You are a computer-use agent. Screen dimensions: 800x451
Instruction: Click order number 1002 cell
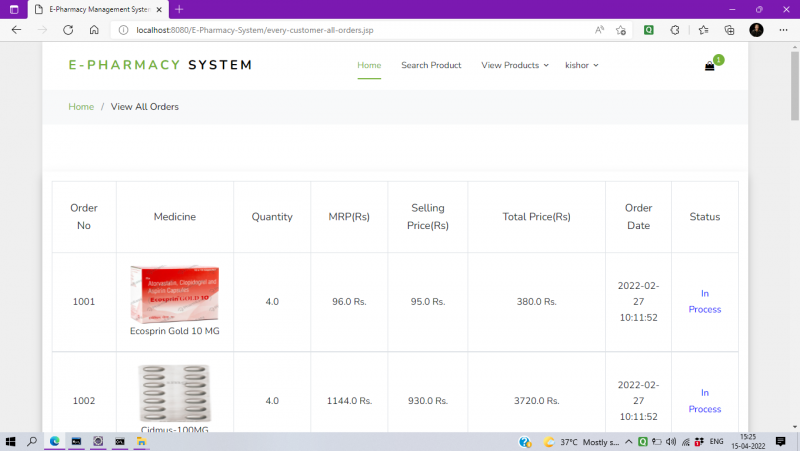pos(84,401)
